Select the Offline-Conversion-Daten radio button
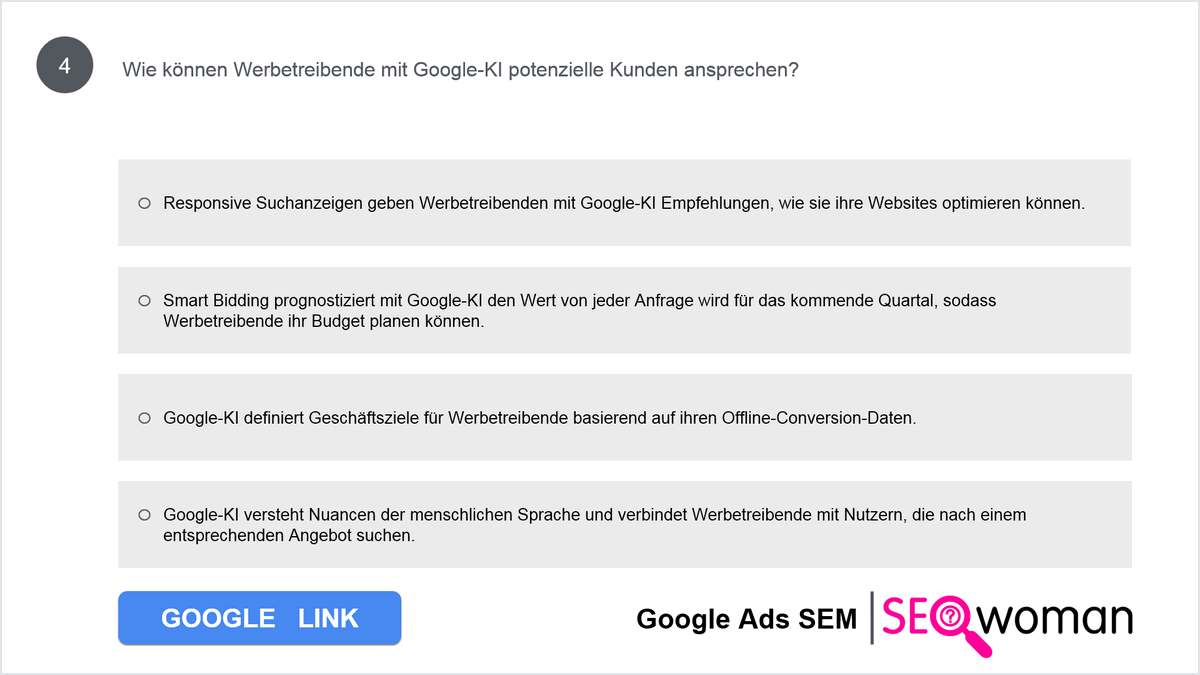Viewport: 1200px width, 675px height. (144, 418)
